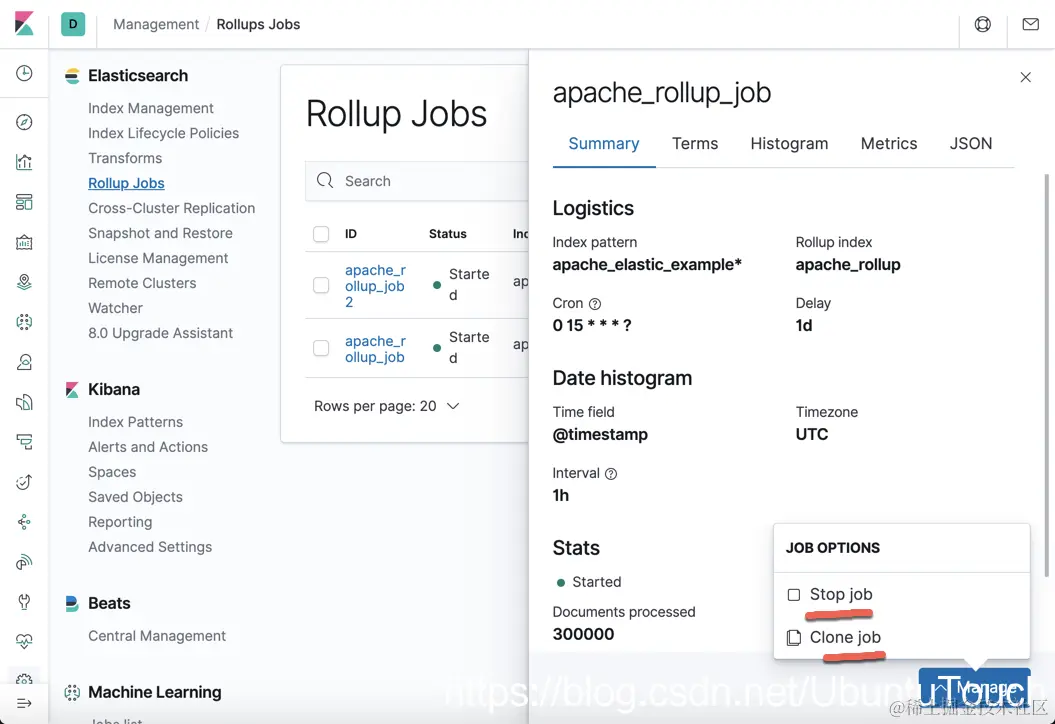Click the Interval help question-mark icon
The height and width of the screenshot is (724, 1055).
(611, 473)
